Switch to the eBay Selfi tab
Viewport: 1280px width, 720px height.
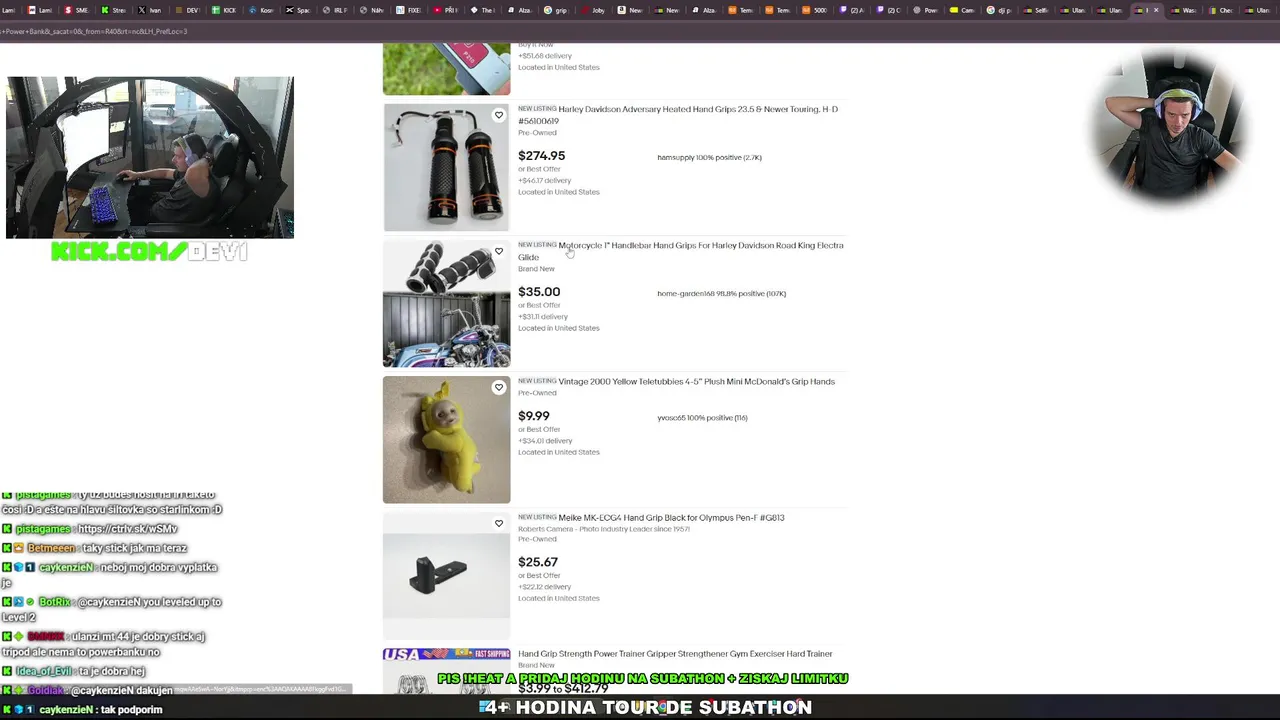tap(1037, 10)
